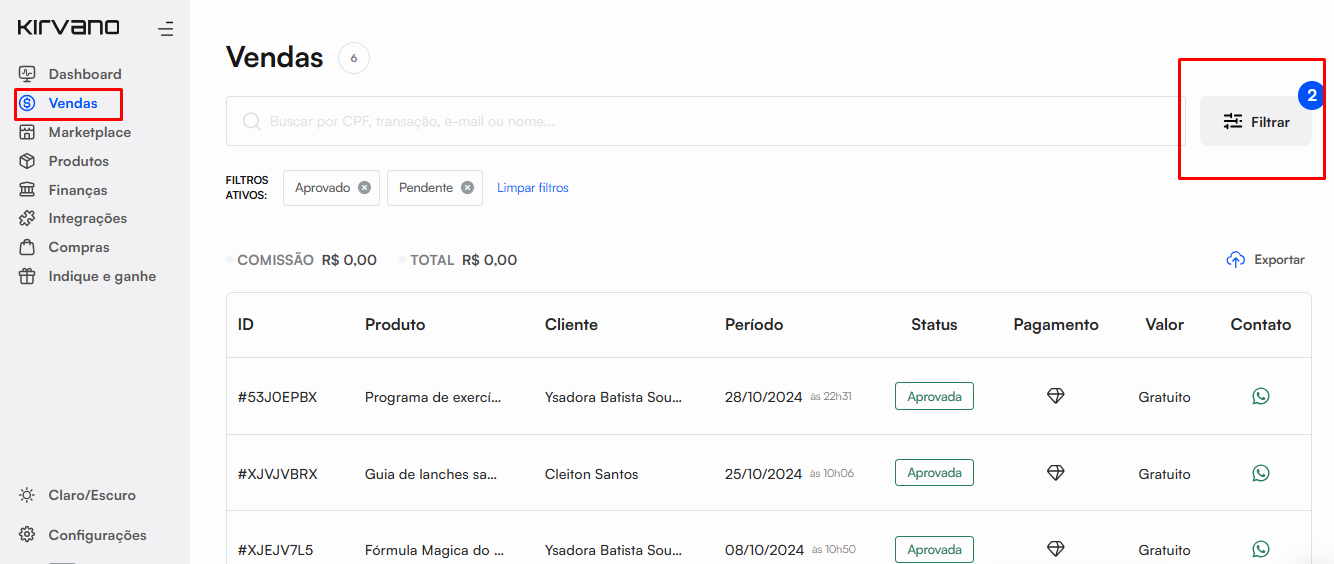Focus the search by CPF or email field
The image size is (1334, 564).
pos(700,122)
